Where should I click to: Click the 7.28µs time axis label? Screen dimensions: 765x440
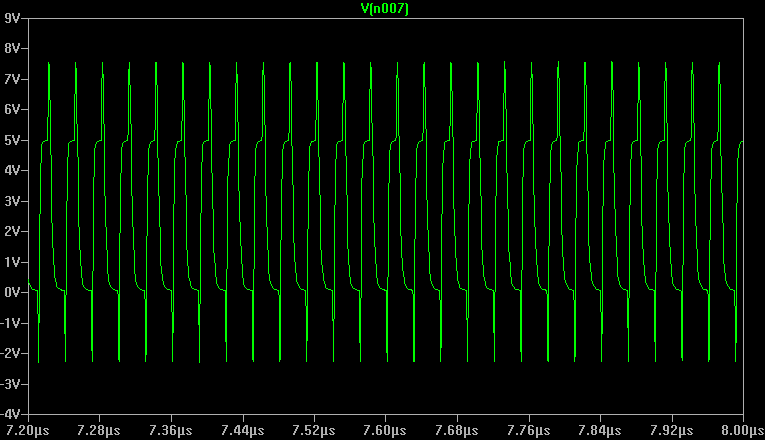point(99,430)
